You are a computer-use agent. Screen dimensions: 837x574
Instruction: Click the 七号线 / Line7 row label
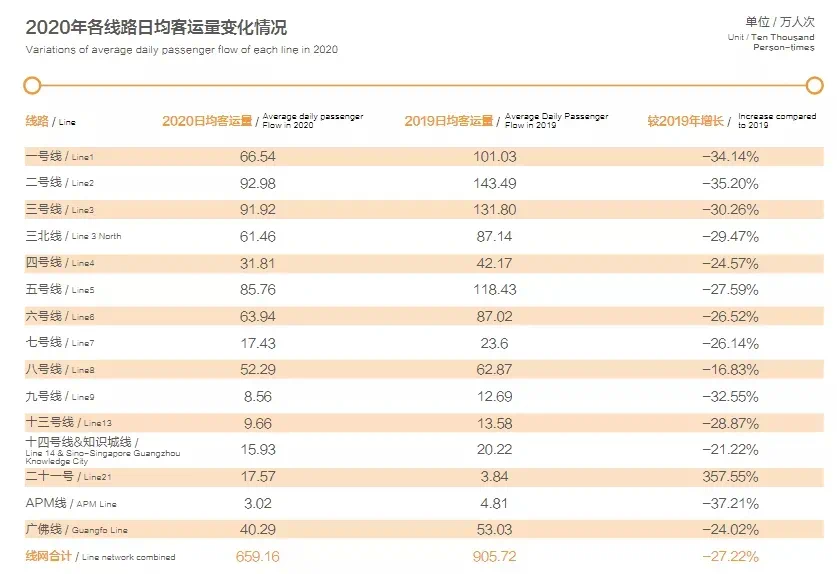click(x=60, y=343)
